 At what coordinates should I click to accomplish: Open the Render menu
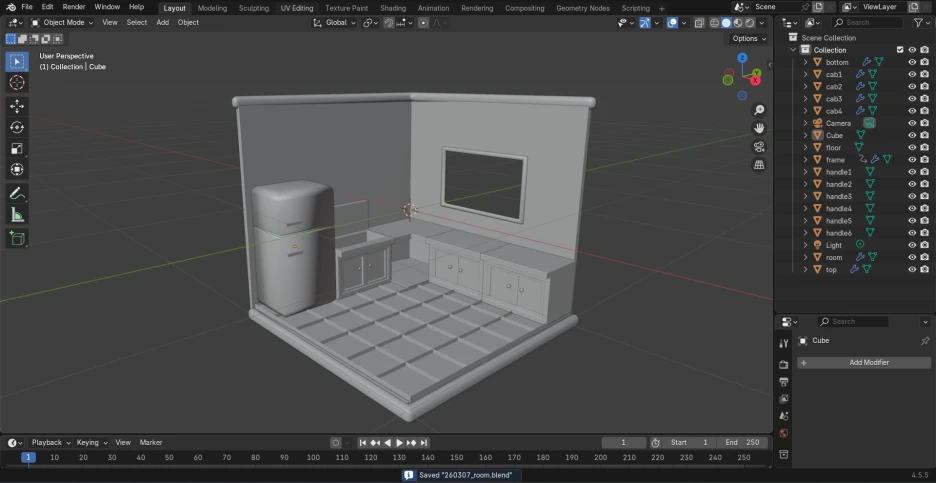pyautogui.click(x=74, y=7)
